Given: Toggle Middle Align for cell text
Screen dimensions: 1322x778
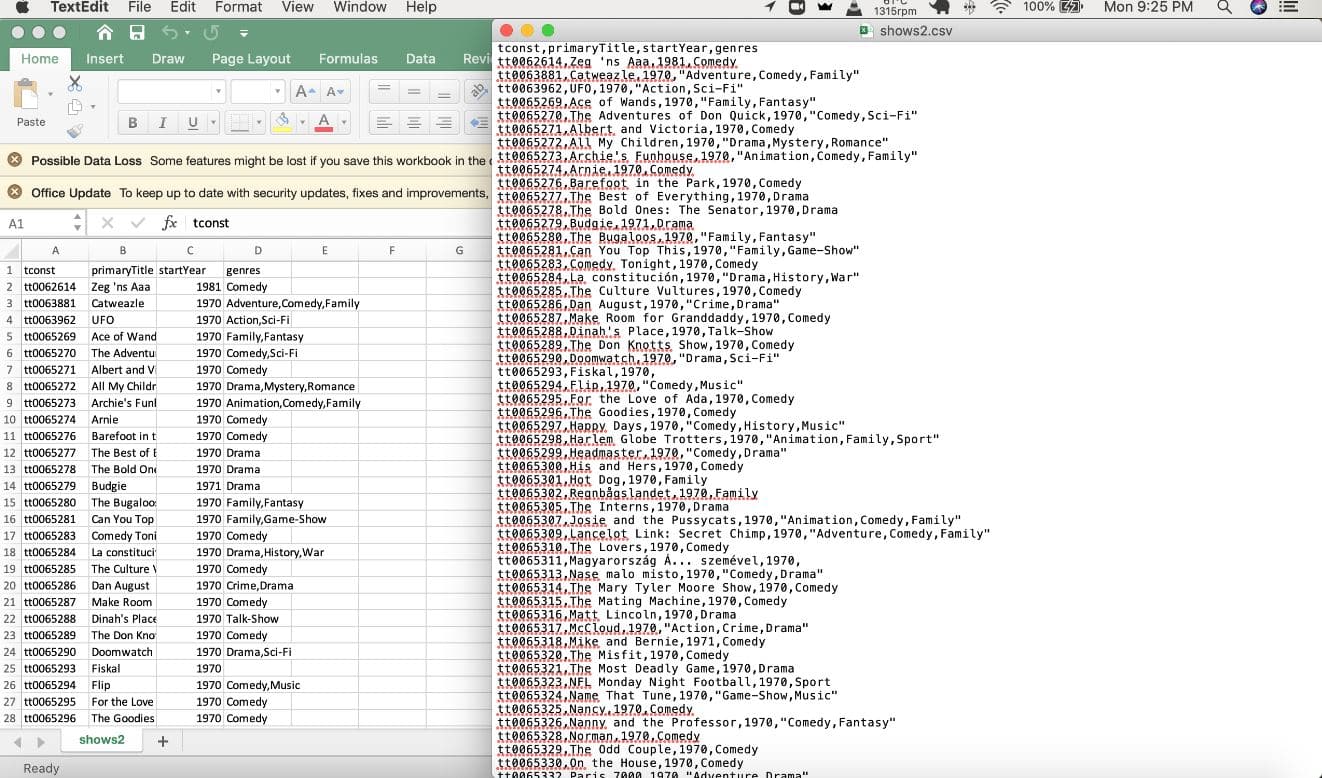Looking at the screenshot, I should coord(413,91).
